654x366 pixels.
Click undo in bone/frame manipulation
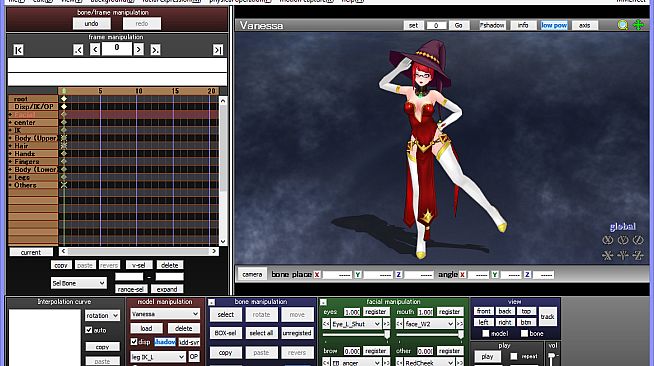[x=92, y=24]
